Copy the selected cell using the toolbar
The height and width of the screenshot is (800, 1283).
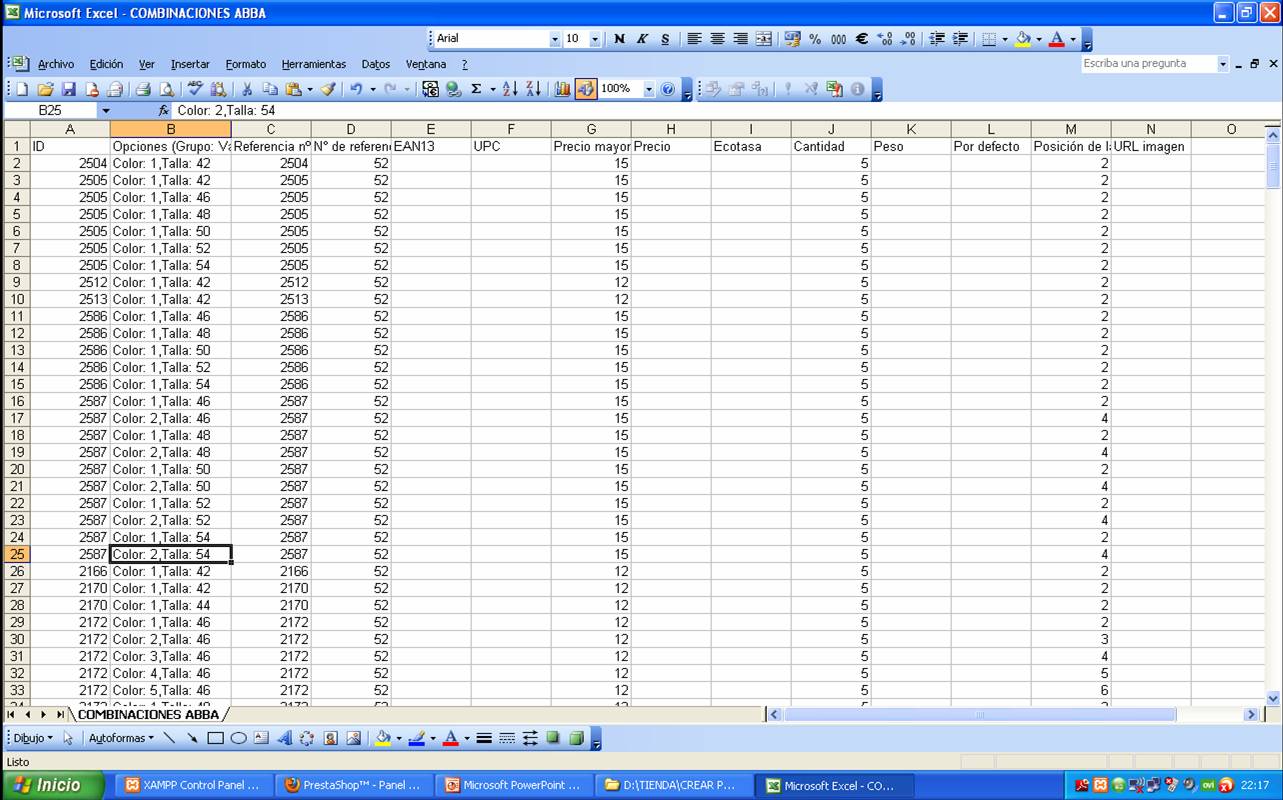(270, 89)
